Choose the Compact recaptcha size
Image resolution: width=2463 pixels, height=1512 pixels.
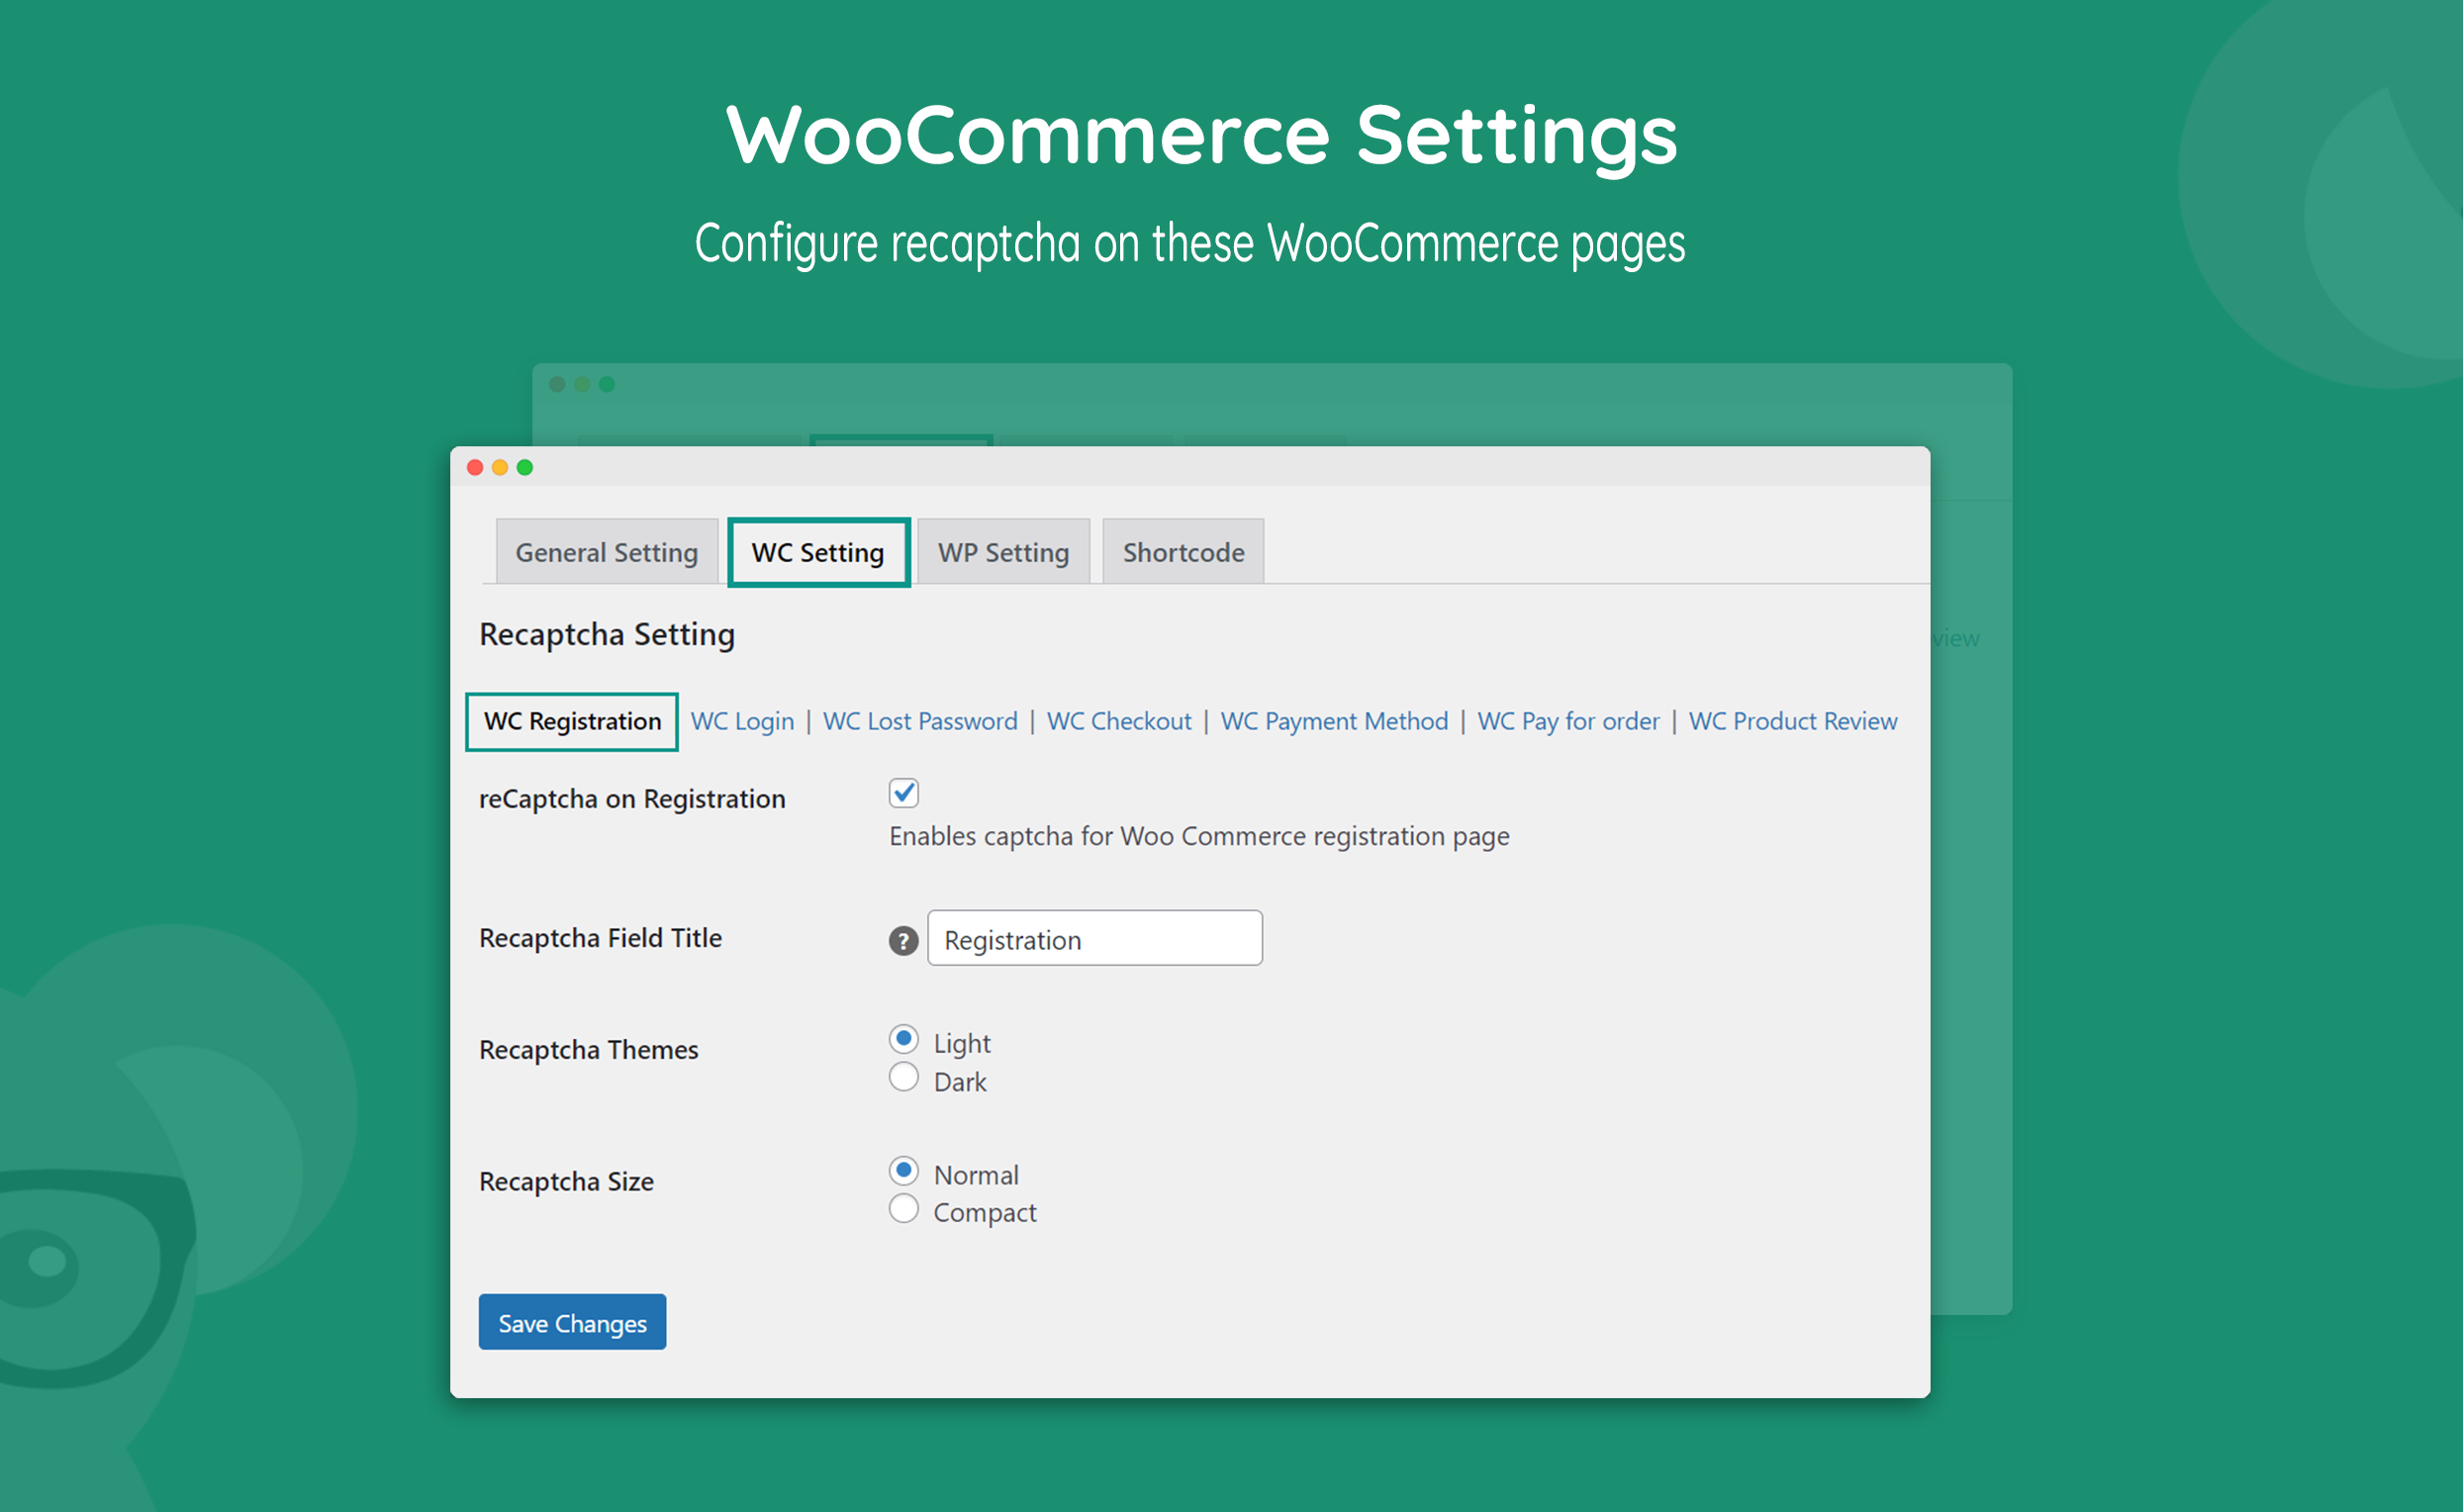click(904, 1208)
